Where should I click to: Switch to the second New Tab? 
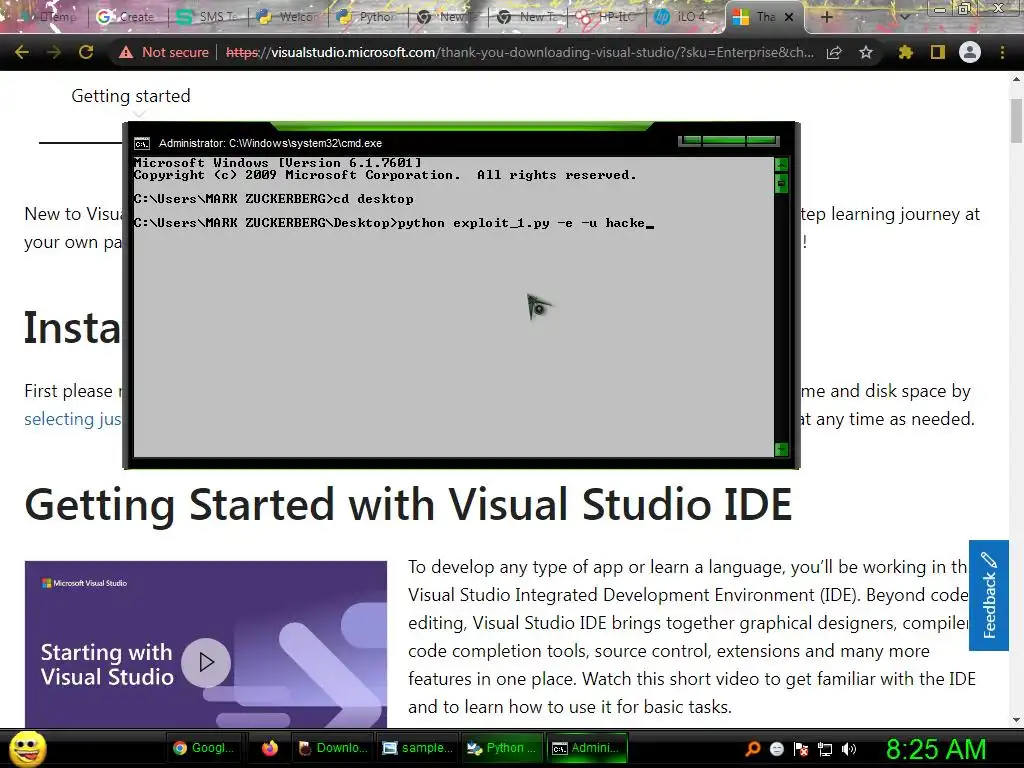point(528,17)
